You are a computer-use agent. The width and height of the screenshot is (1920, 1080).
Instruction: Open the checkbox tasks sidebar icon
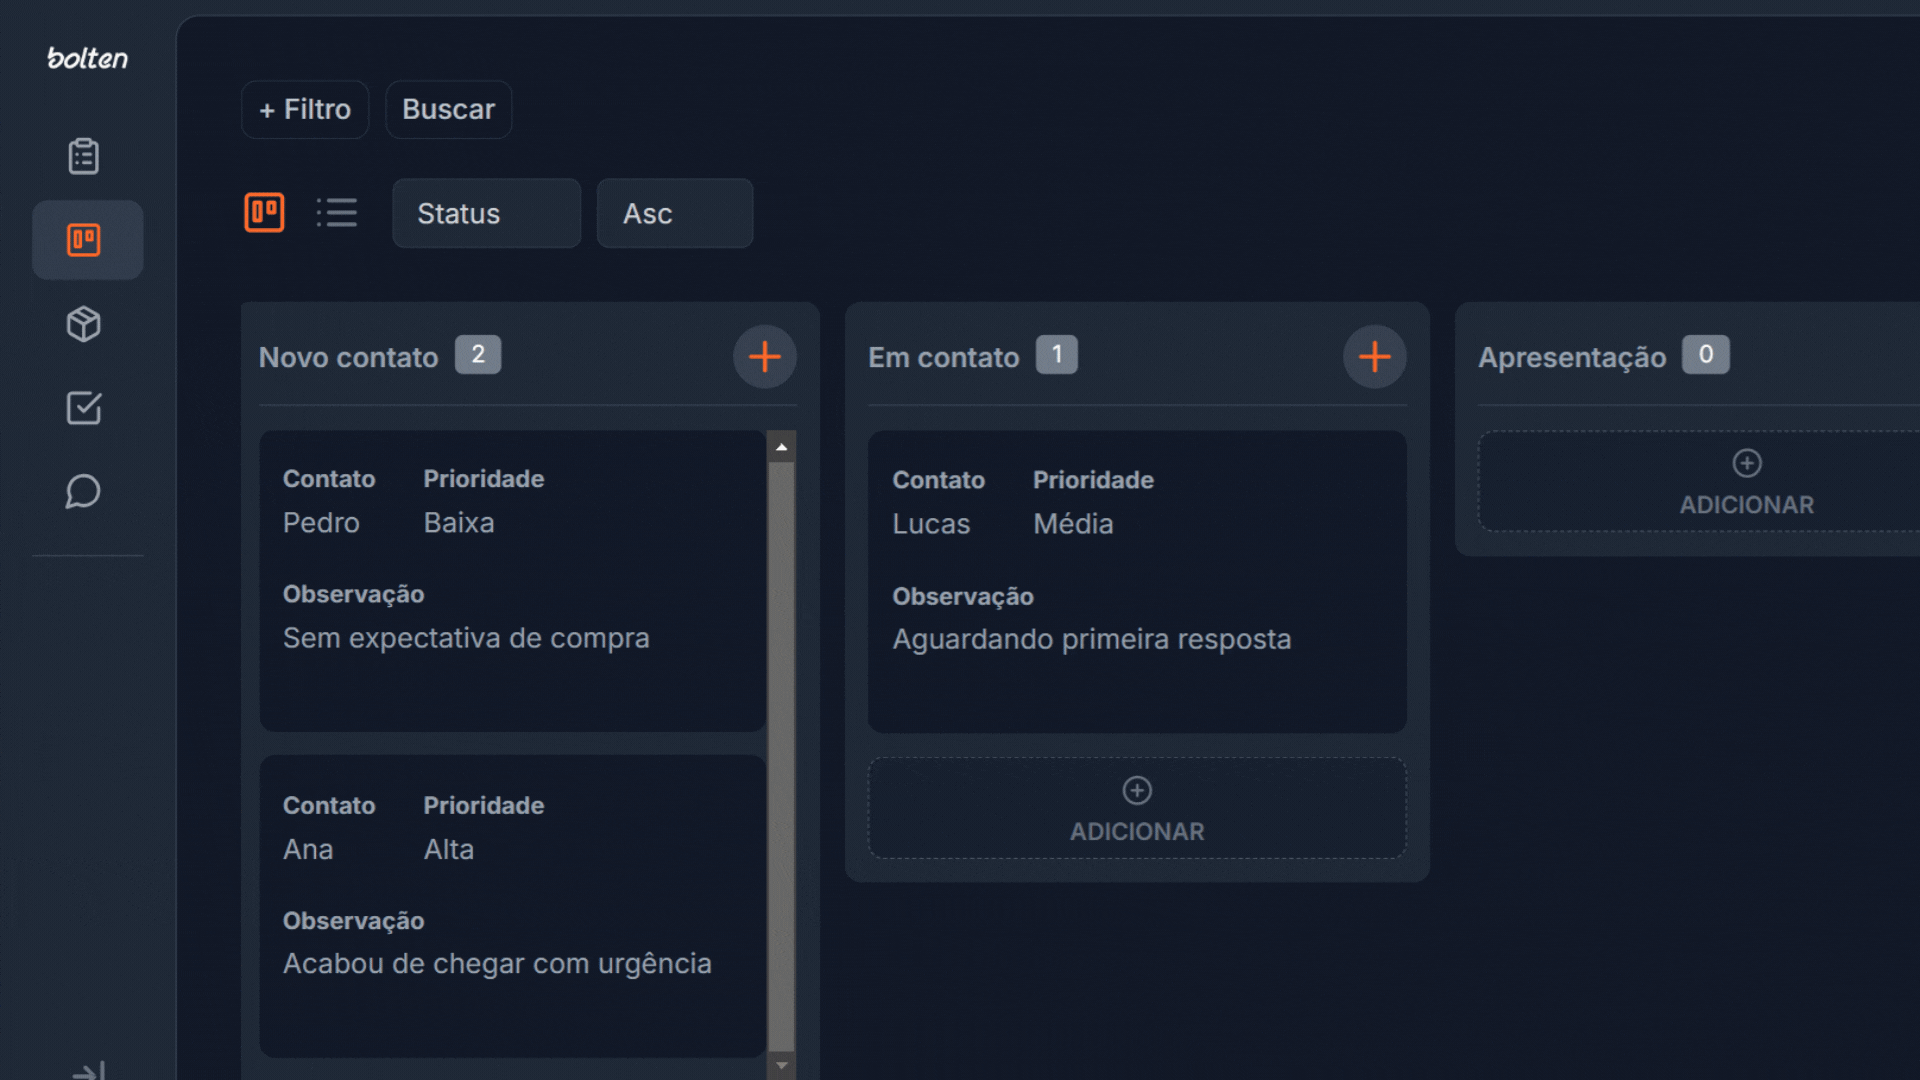pos(84,408)
